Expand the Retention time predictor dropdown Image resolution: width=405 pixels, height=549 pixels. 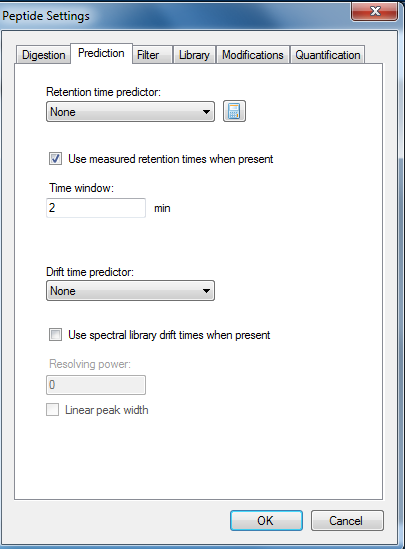click(130, 112)
